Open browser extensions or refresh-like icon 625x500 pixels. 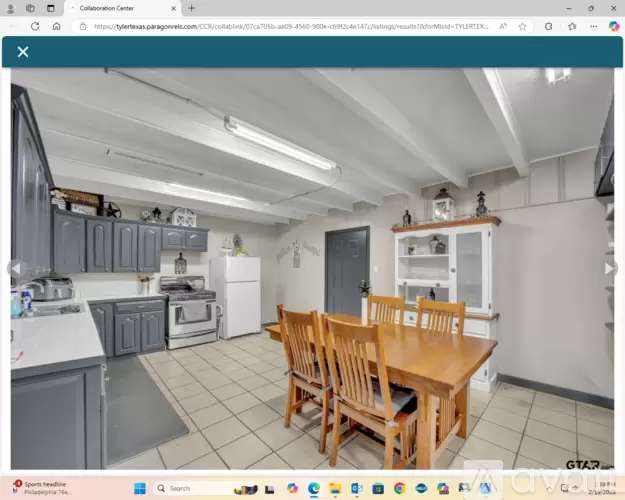click(x=548, y=26)
